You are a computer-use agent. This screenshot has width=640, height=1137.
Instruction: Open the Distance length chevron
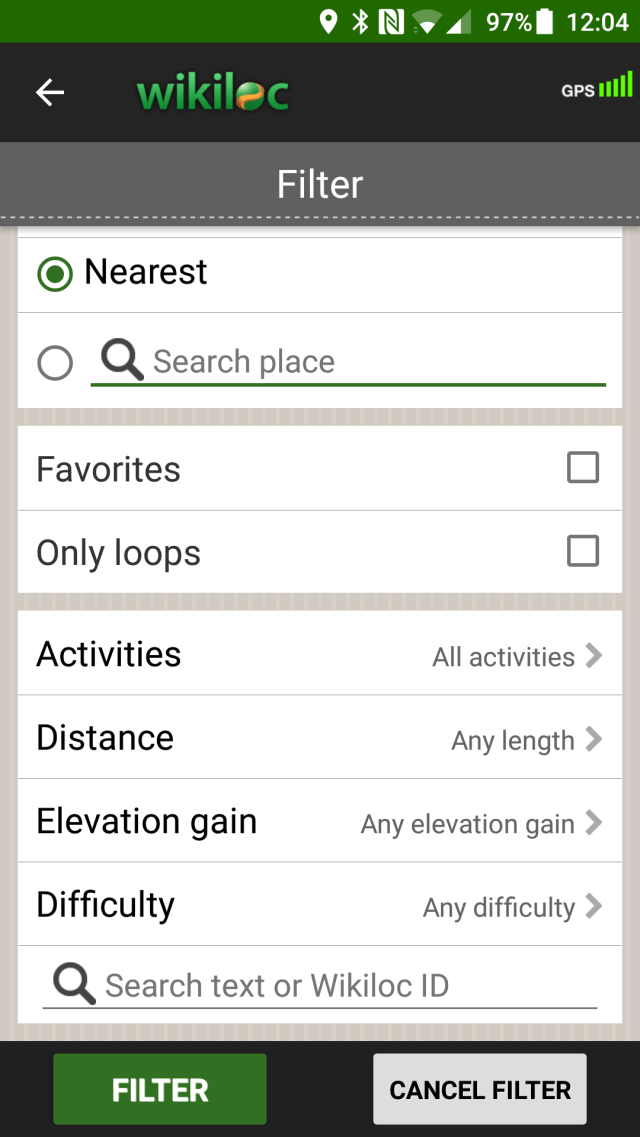[x=594, y=739]
